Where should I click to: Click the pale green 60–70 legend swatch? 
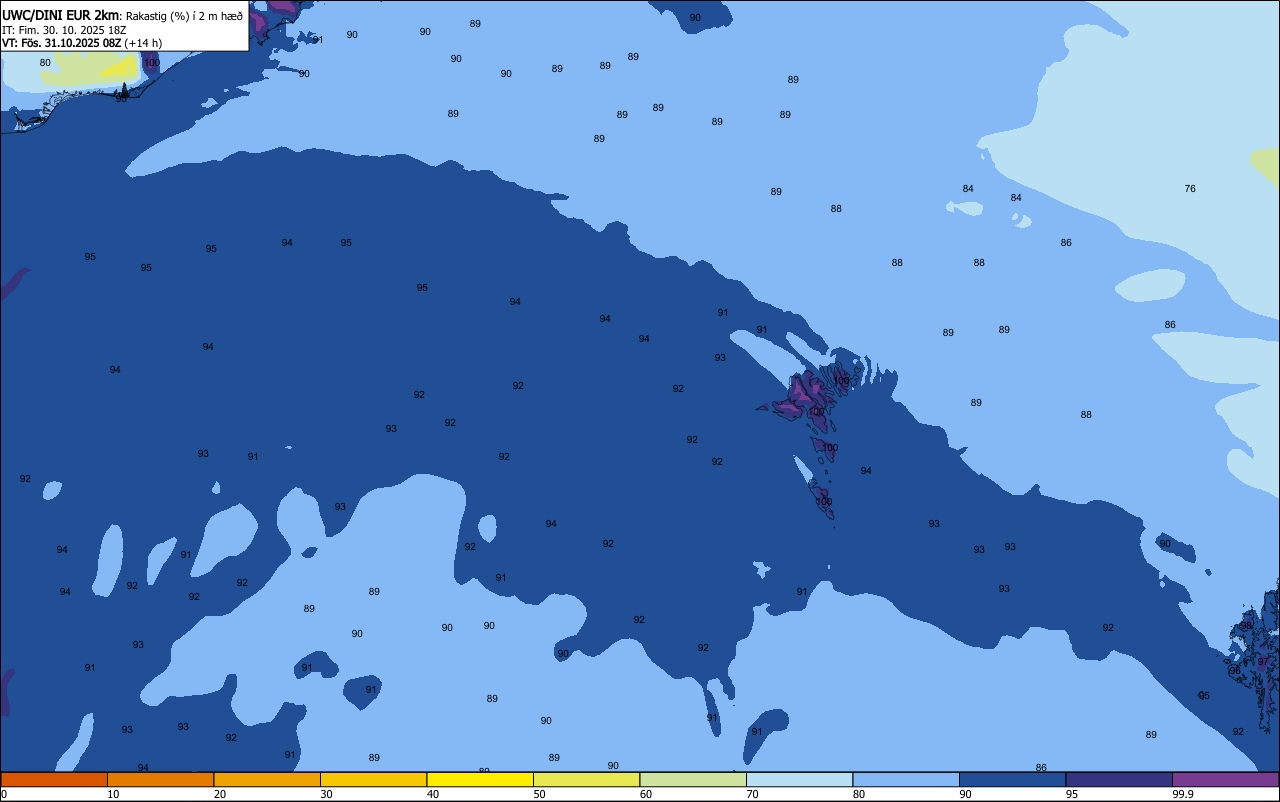tap(693, 779)
